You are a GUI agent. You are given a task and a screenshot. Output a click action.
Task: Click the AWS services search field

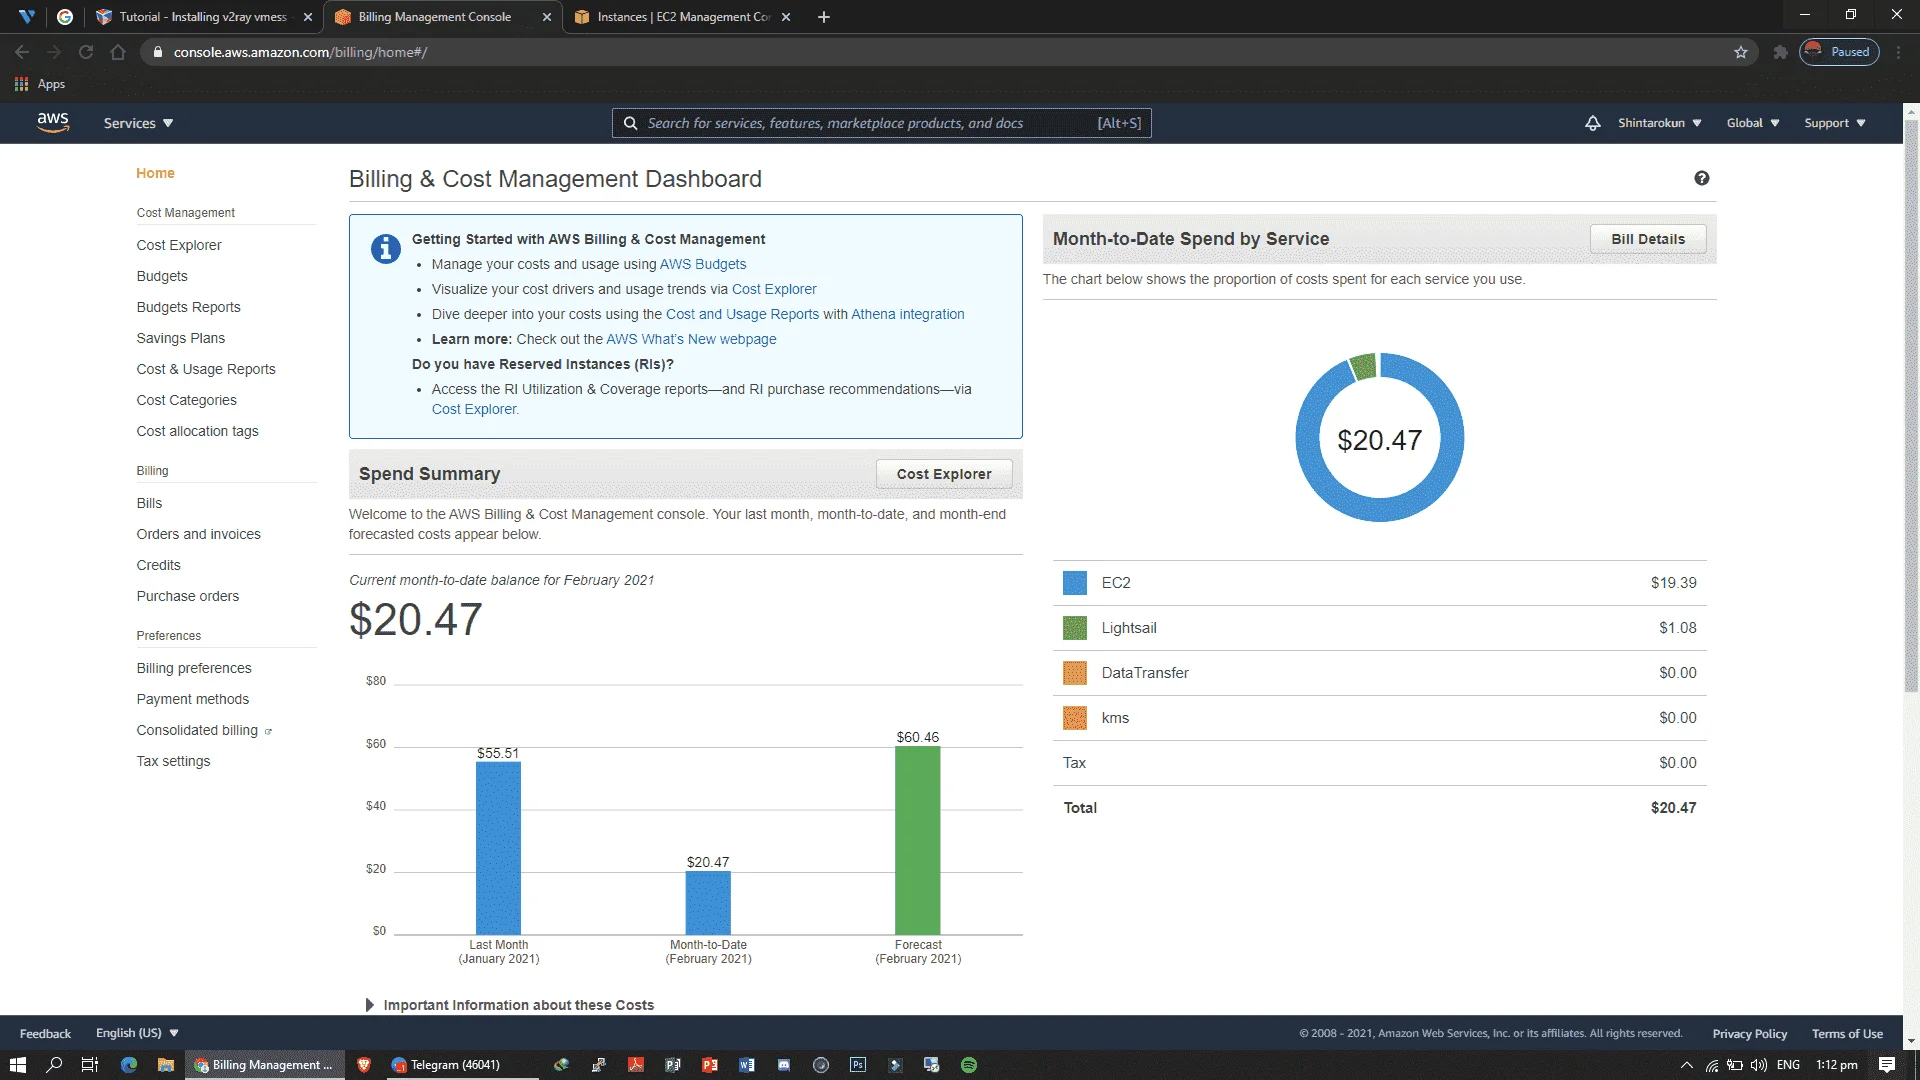click(881, 123)
